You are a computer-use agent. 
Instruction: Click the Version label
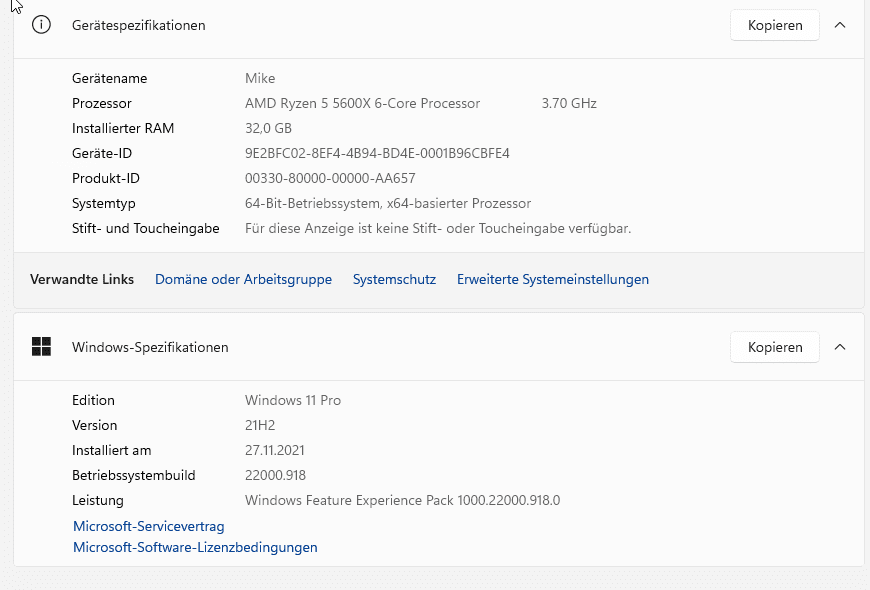pyautogui.click(x=94, y=425)
